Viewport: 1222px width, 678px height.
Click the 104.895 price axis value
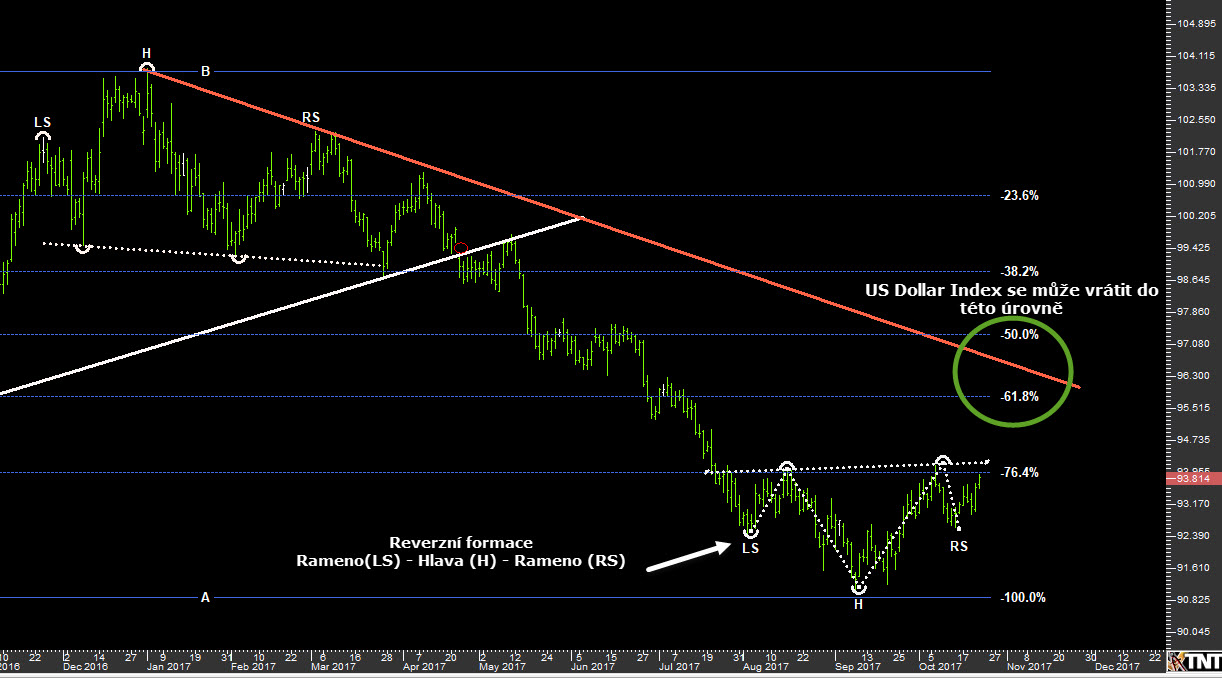(x=1196, y=24)
